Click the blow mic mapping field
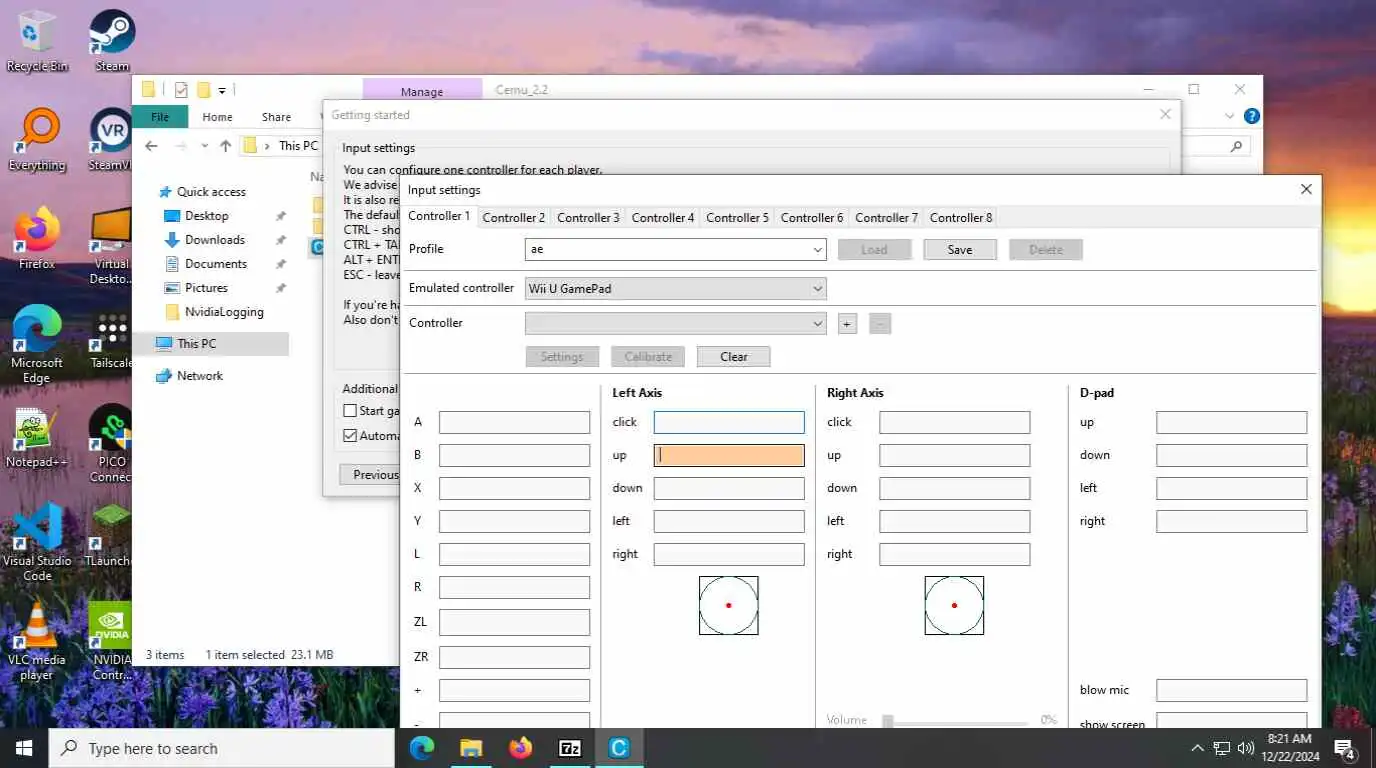Image resolution: width=1376 pixels, height=768 pixels. 1232,690
